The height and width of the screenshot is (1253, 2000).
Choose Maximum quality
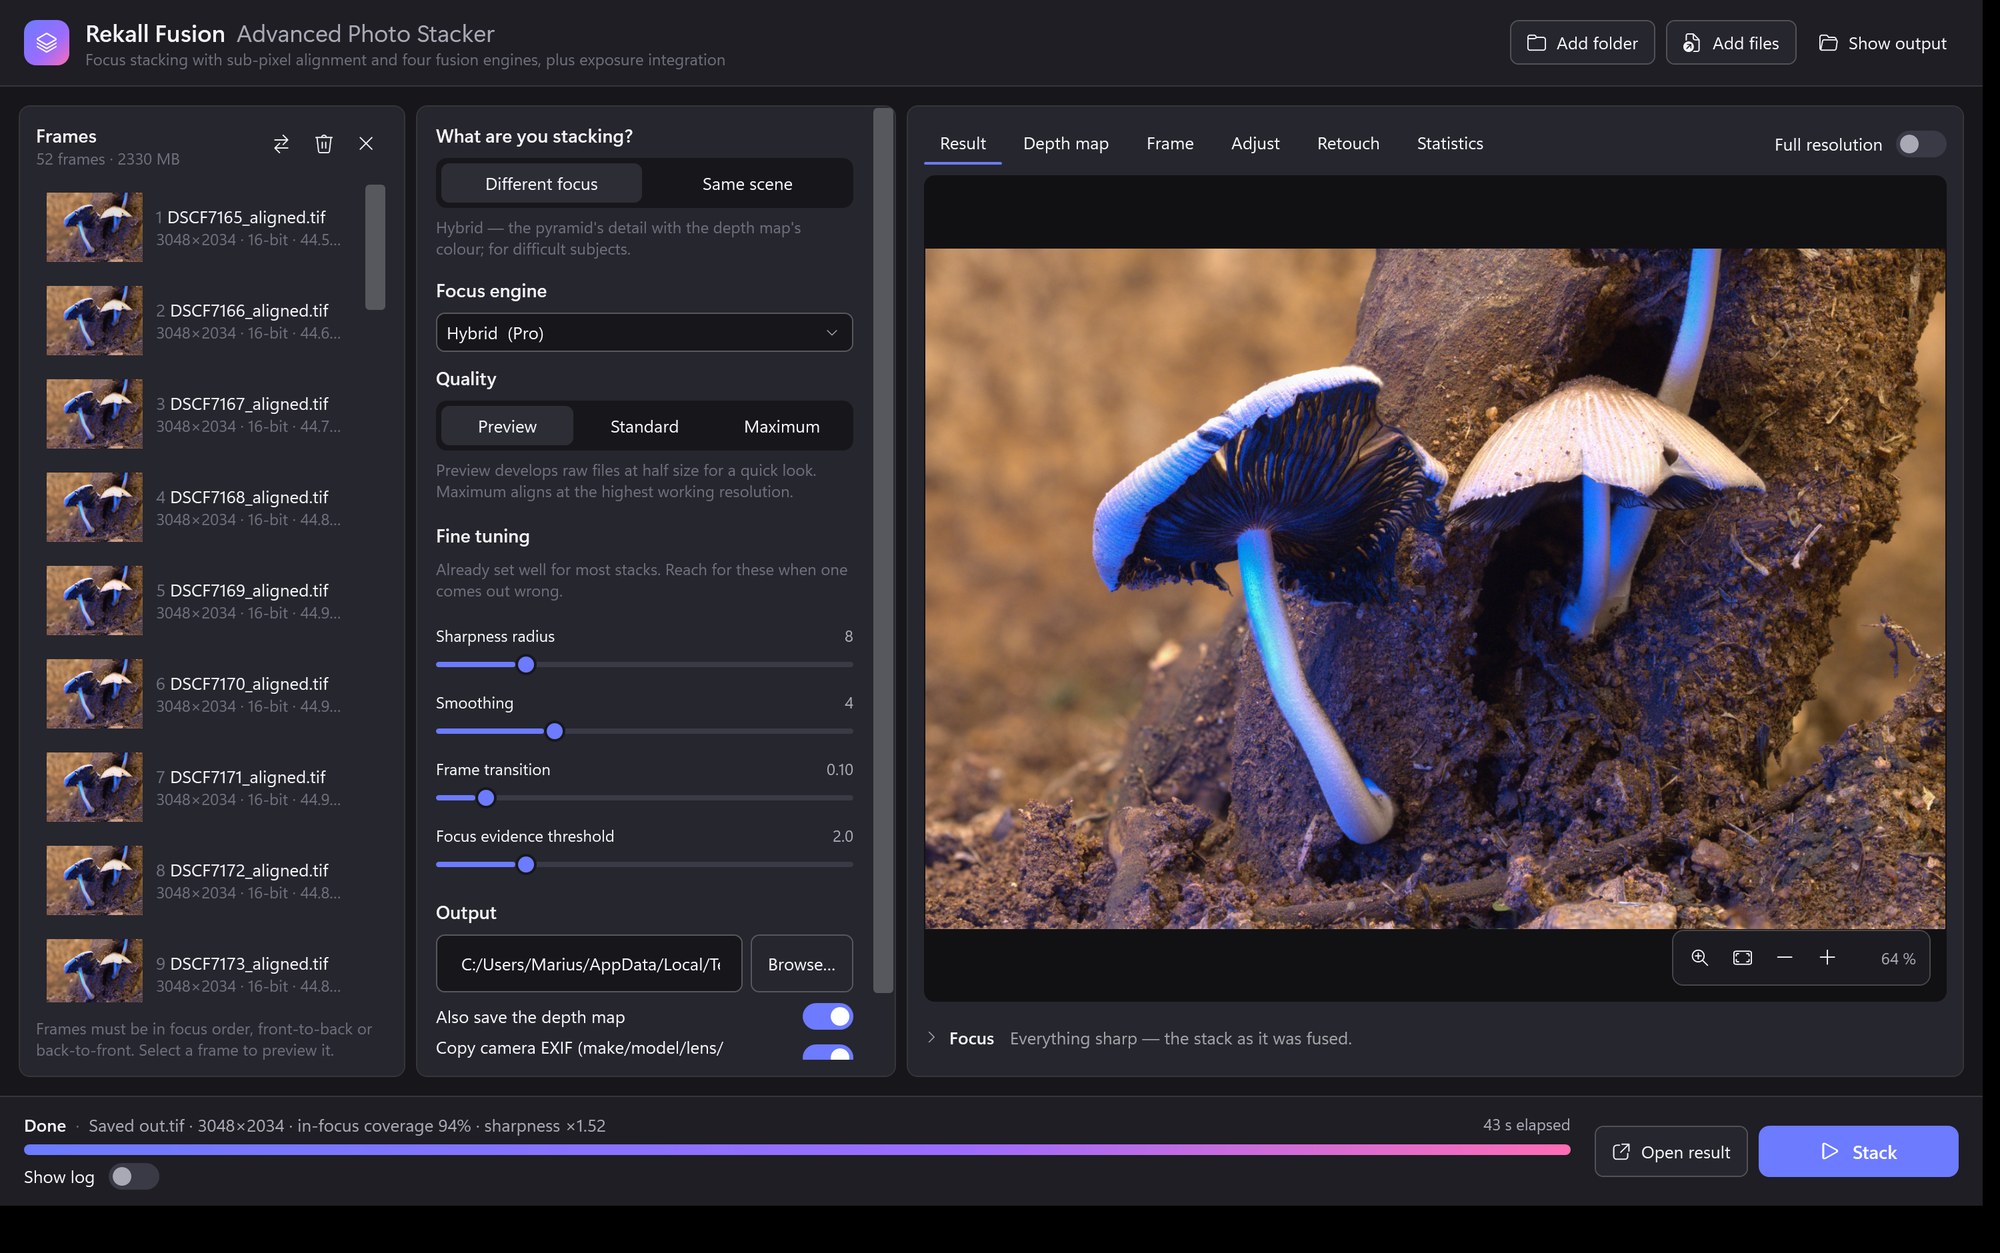click(x=782, y=426)
